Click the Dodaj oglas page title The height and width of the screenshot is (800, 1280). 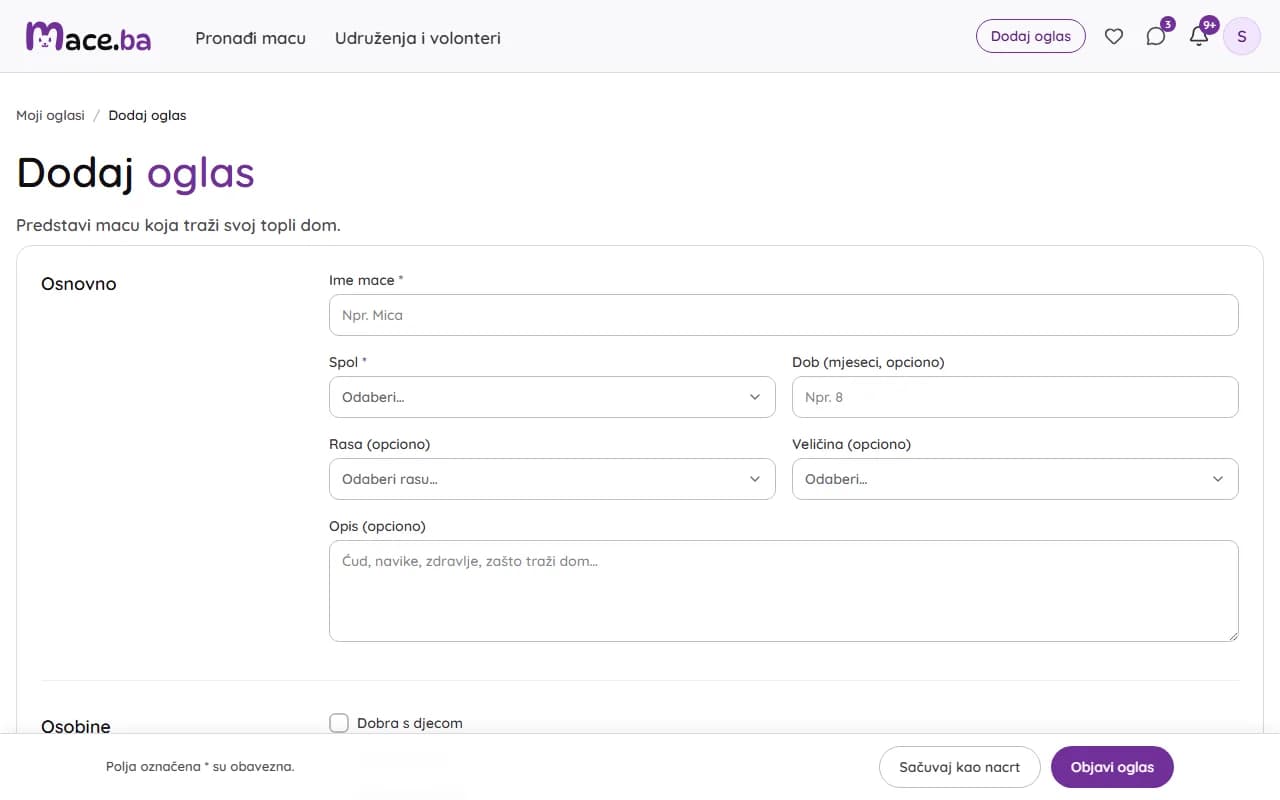click(136, 173)
